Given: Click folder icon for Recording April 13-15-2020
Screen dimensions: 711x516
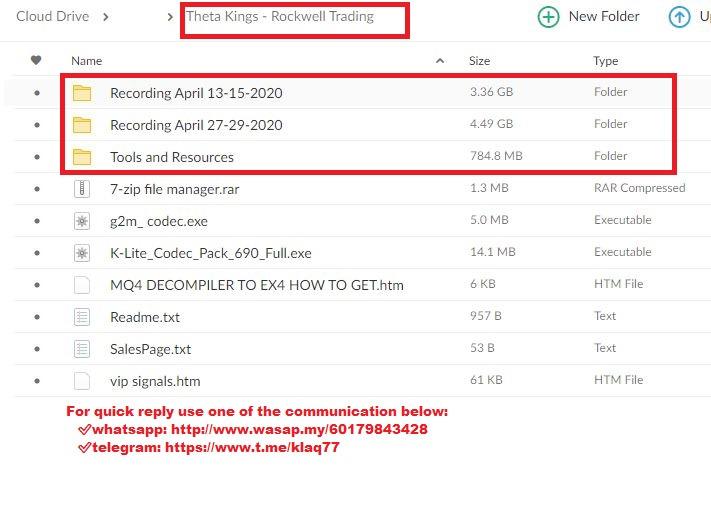Looking at the screenshot, I should (82, 93).
